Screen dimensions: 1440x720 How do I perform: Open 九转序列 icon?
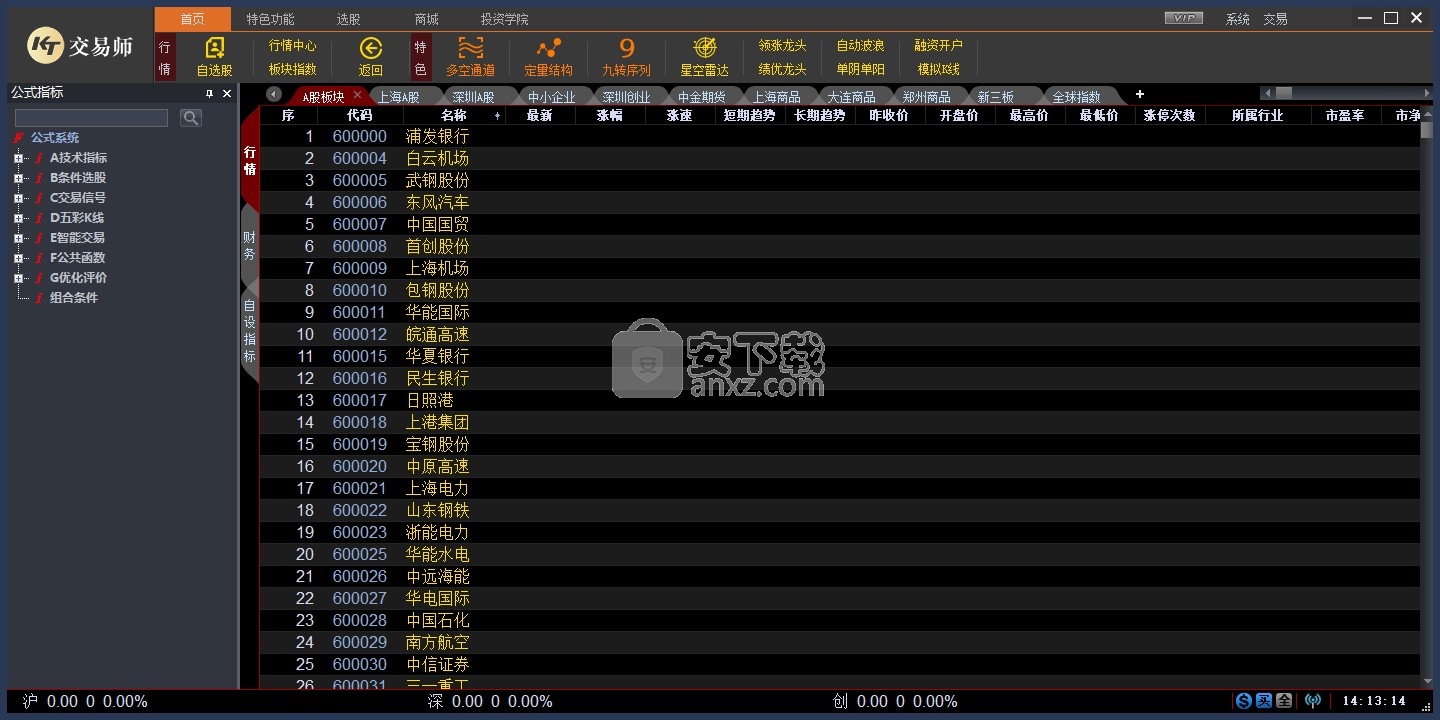click(627, 48)
